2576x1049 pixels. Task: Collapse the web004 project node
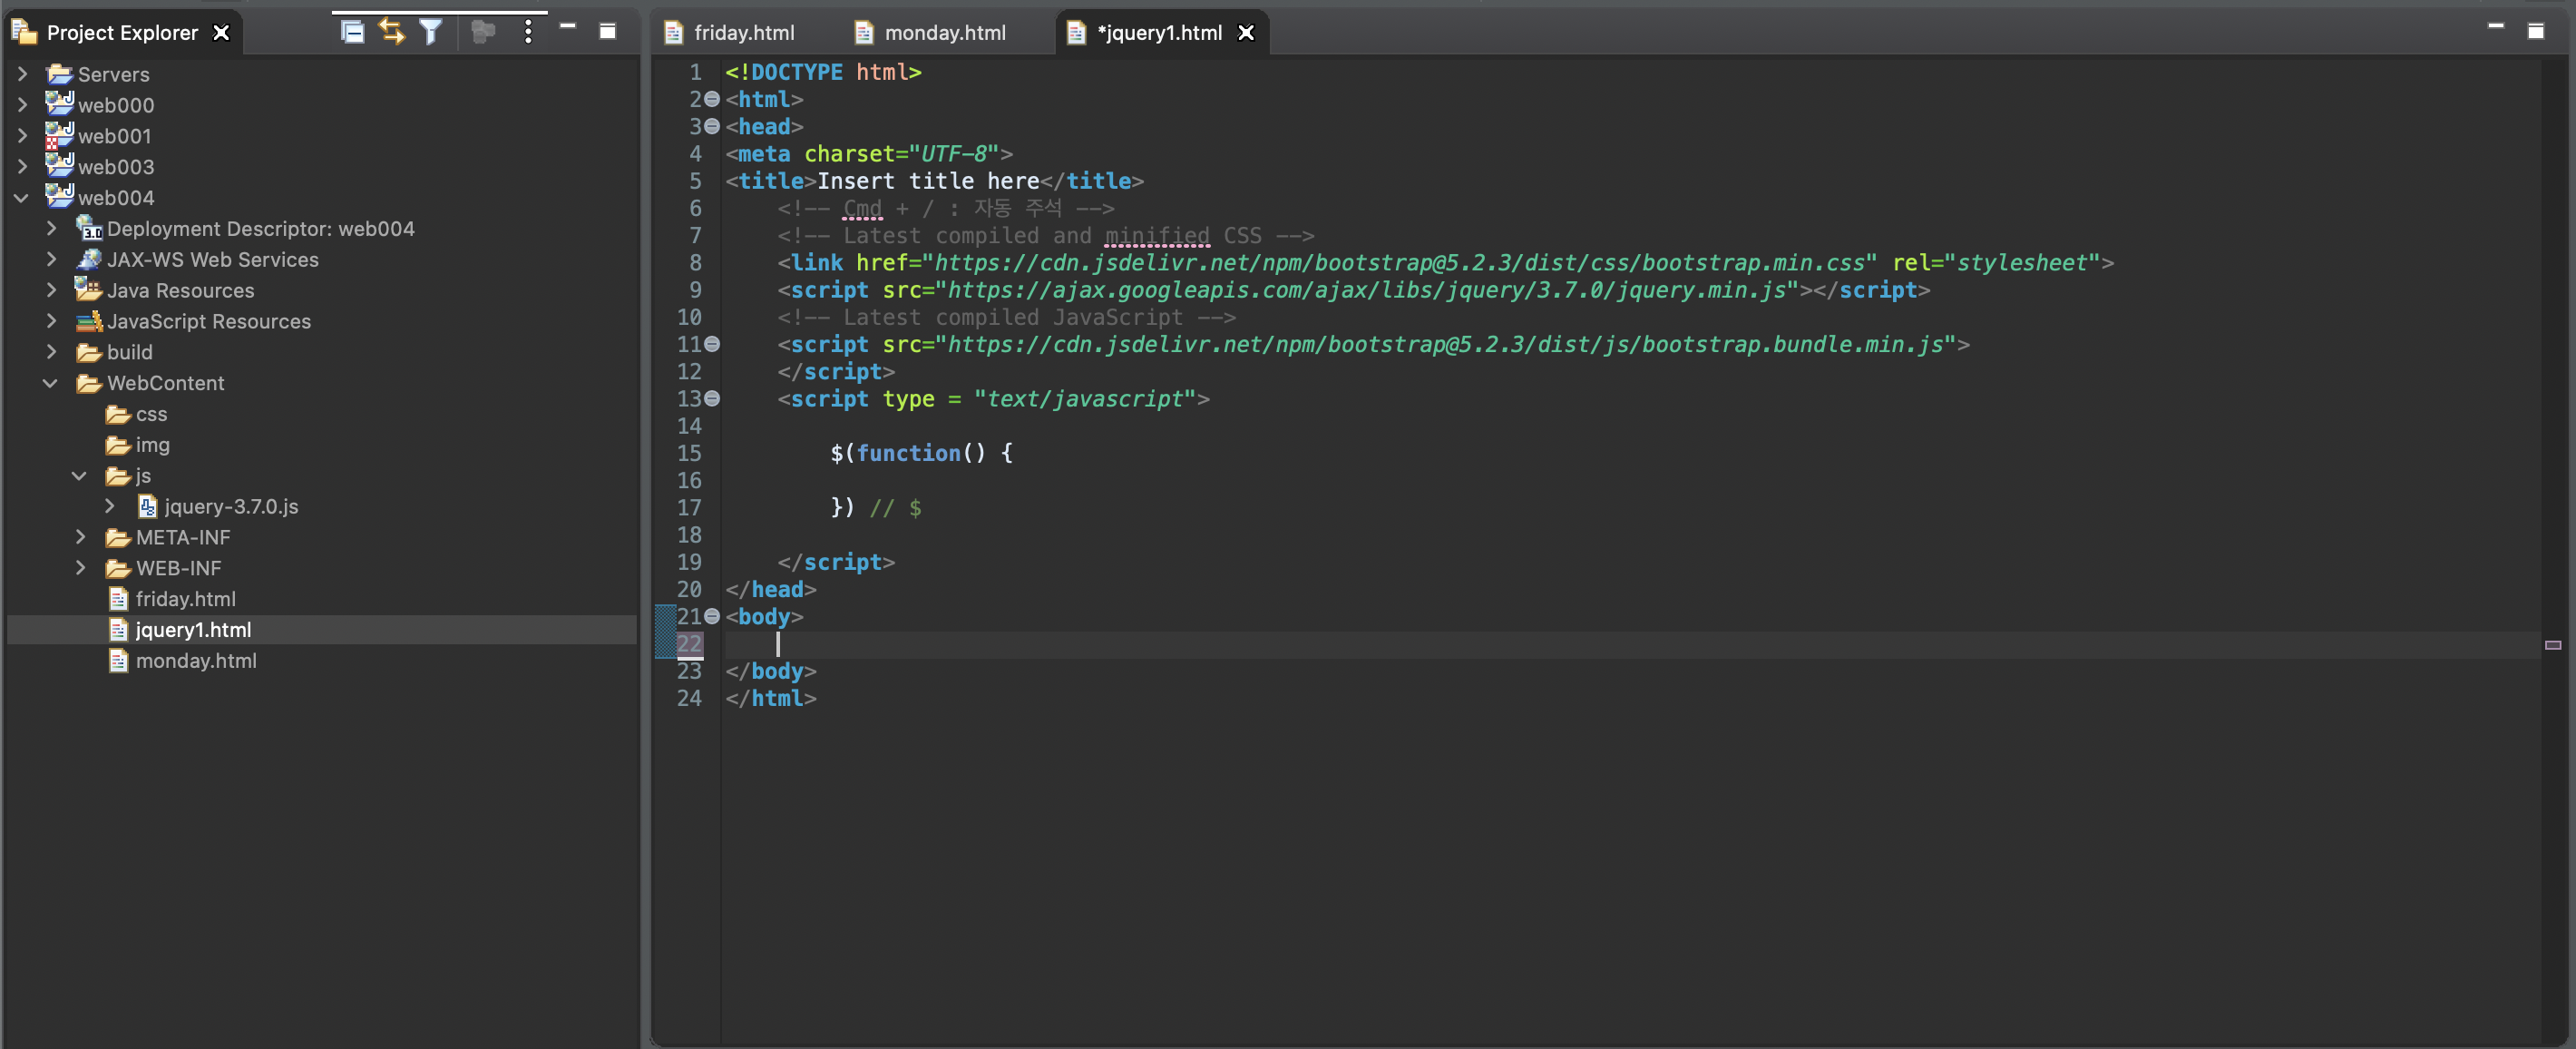pos(21,198)
